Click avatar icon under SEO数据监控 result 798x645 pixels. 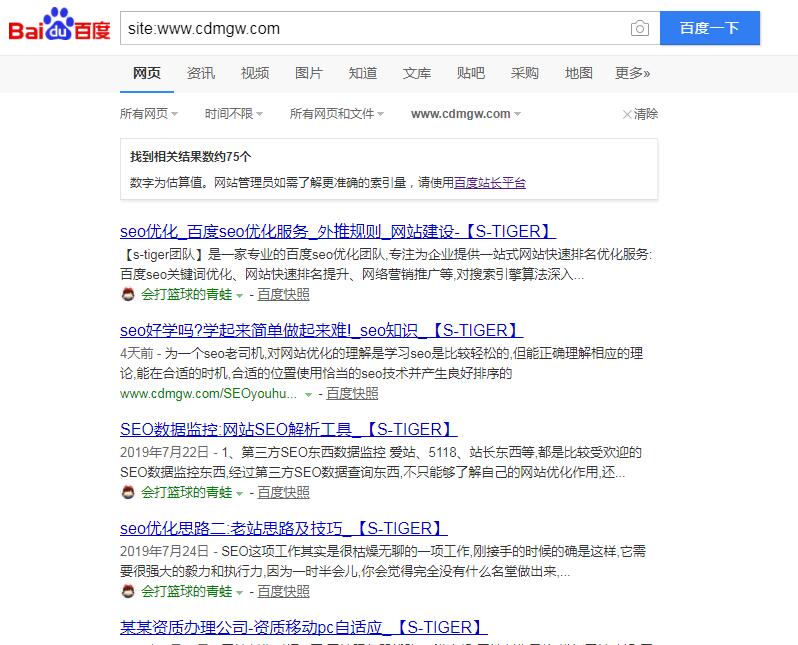click(128, 492)
